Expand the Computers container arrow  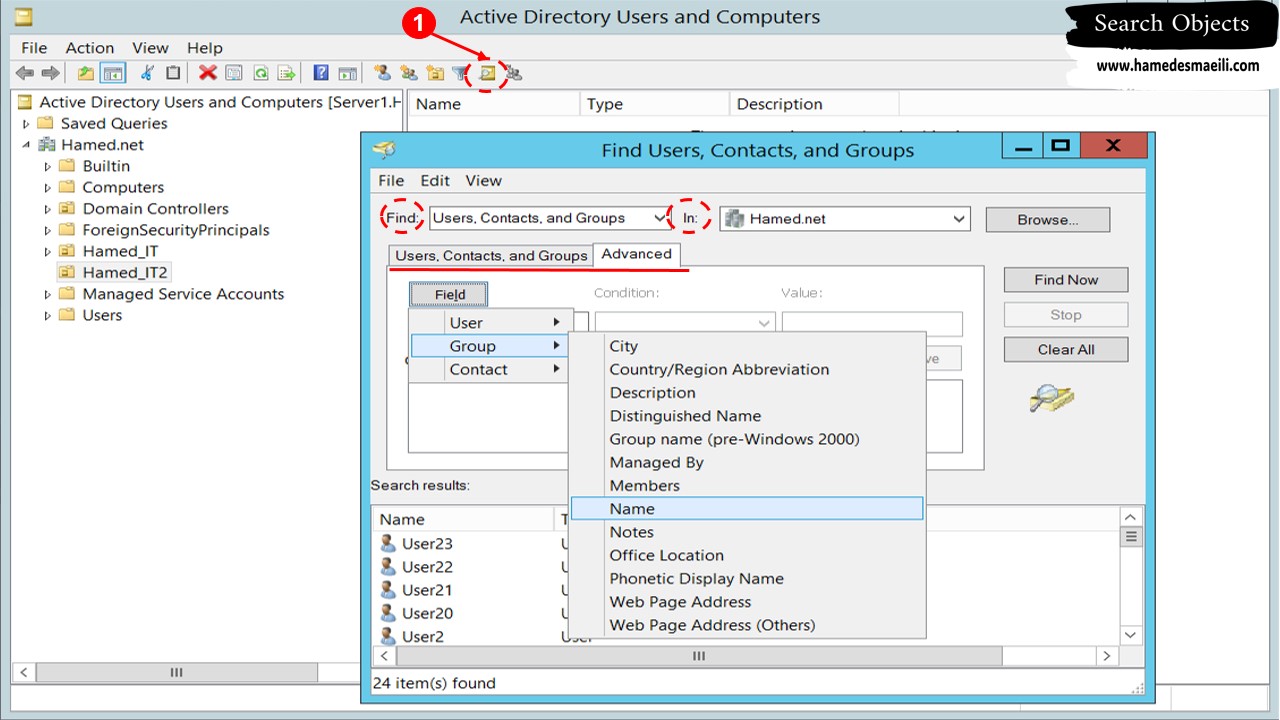(48, 187)
